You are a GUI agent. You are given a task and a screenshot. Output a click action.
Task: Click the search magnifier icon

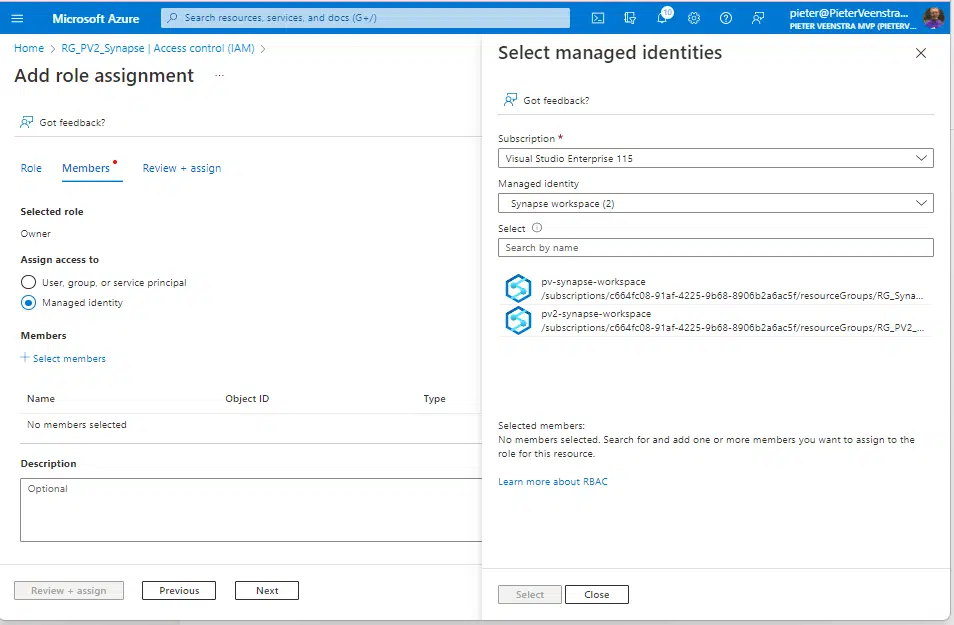click(x=172, y=18)
